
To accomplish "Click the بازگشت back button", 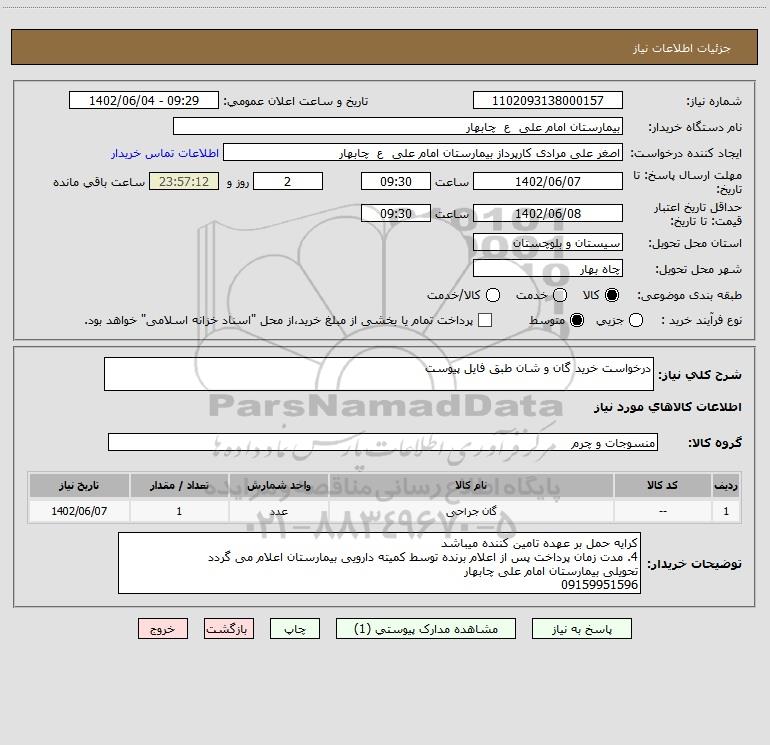I will pos(229,629).
